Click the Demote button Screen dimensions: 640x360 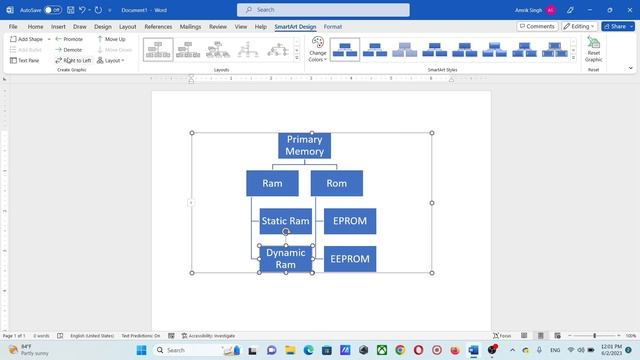(x=69, y=50)
